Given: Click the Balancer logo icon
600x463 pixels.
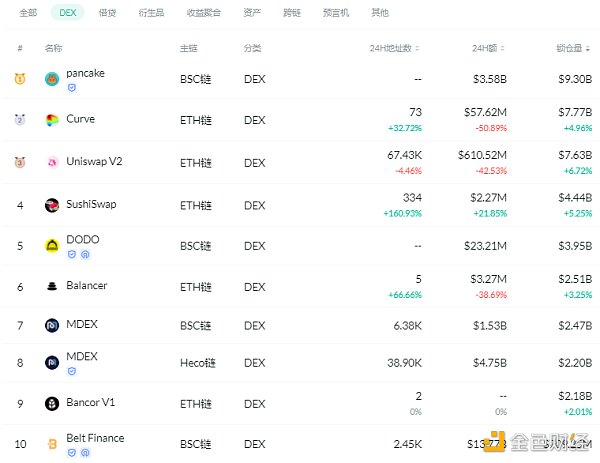Looking at the screenshot, I should [52, 286].
